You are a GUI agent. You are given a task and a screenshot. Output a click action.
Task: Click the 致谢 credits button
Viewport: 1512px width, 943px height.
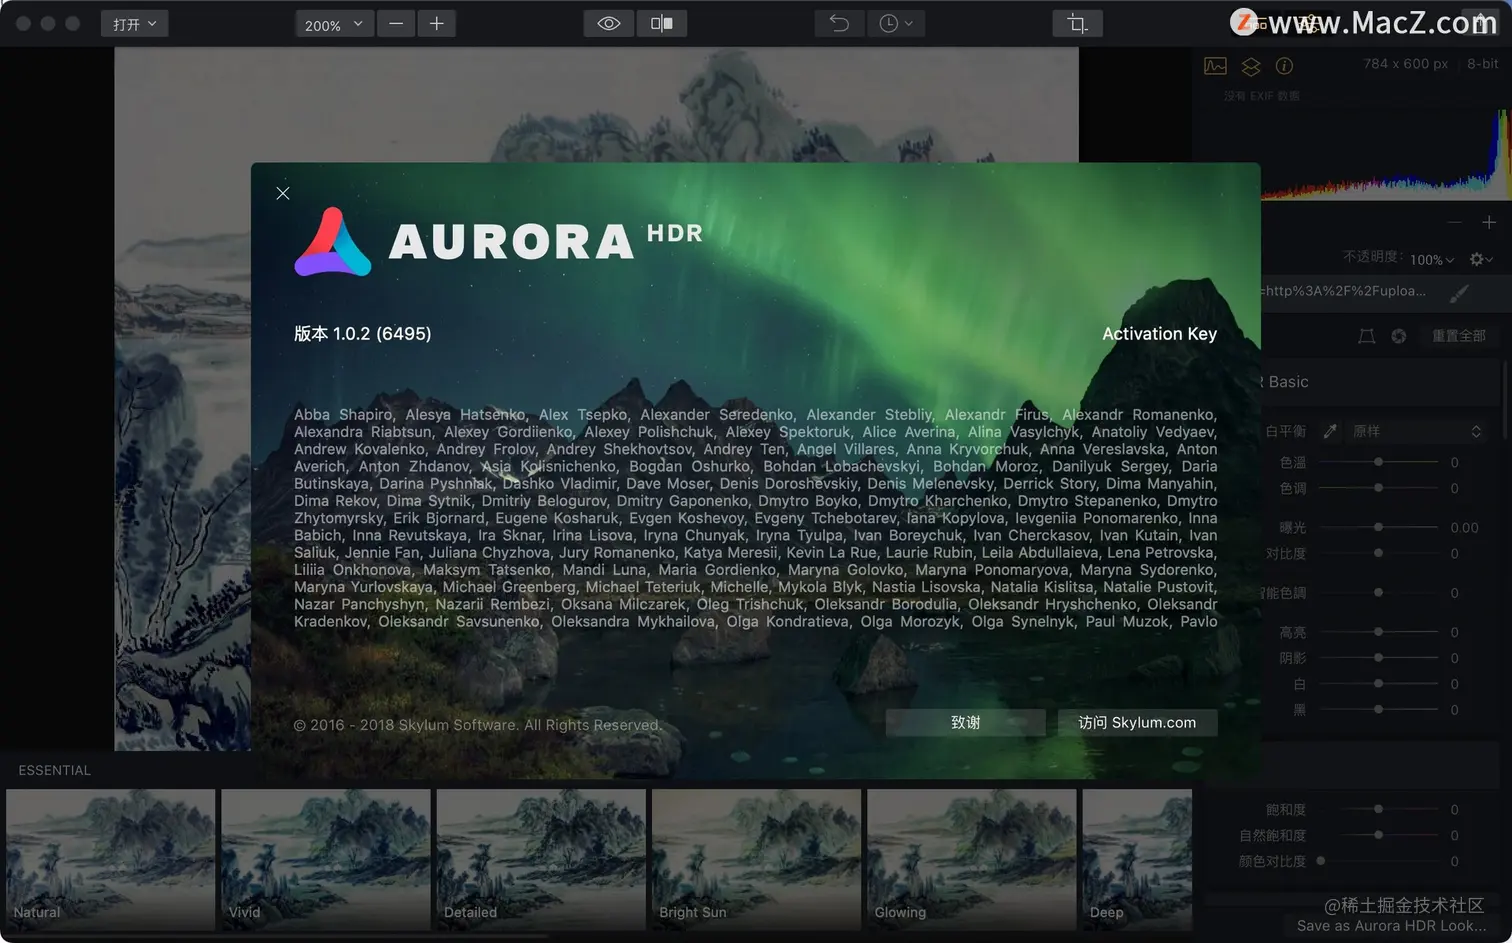965,723
